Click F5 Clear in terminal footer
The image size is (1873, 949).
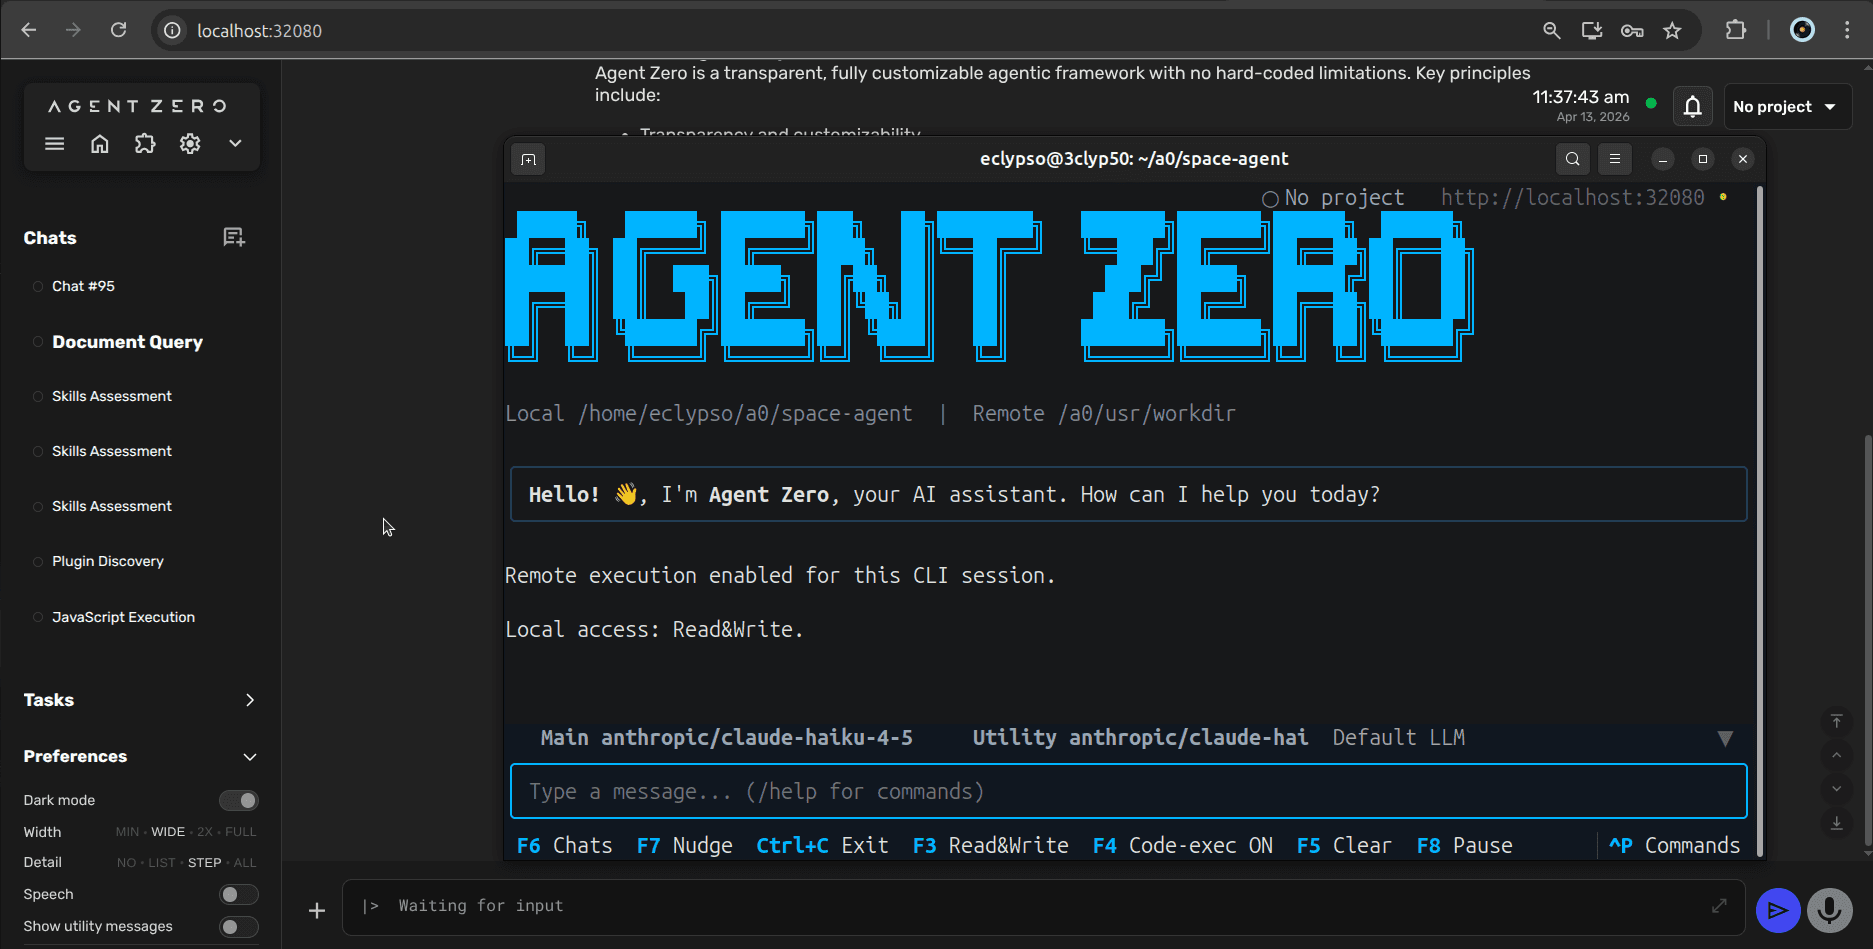1344,846
